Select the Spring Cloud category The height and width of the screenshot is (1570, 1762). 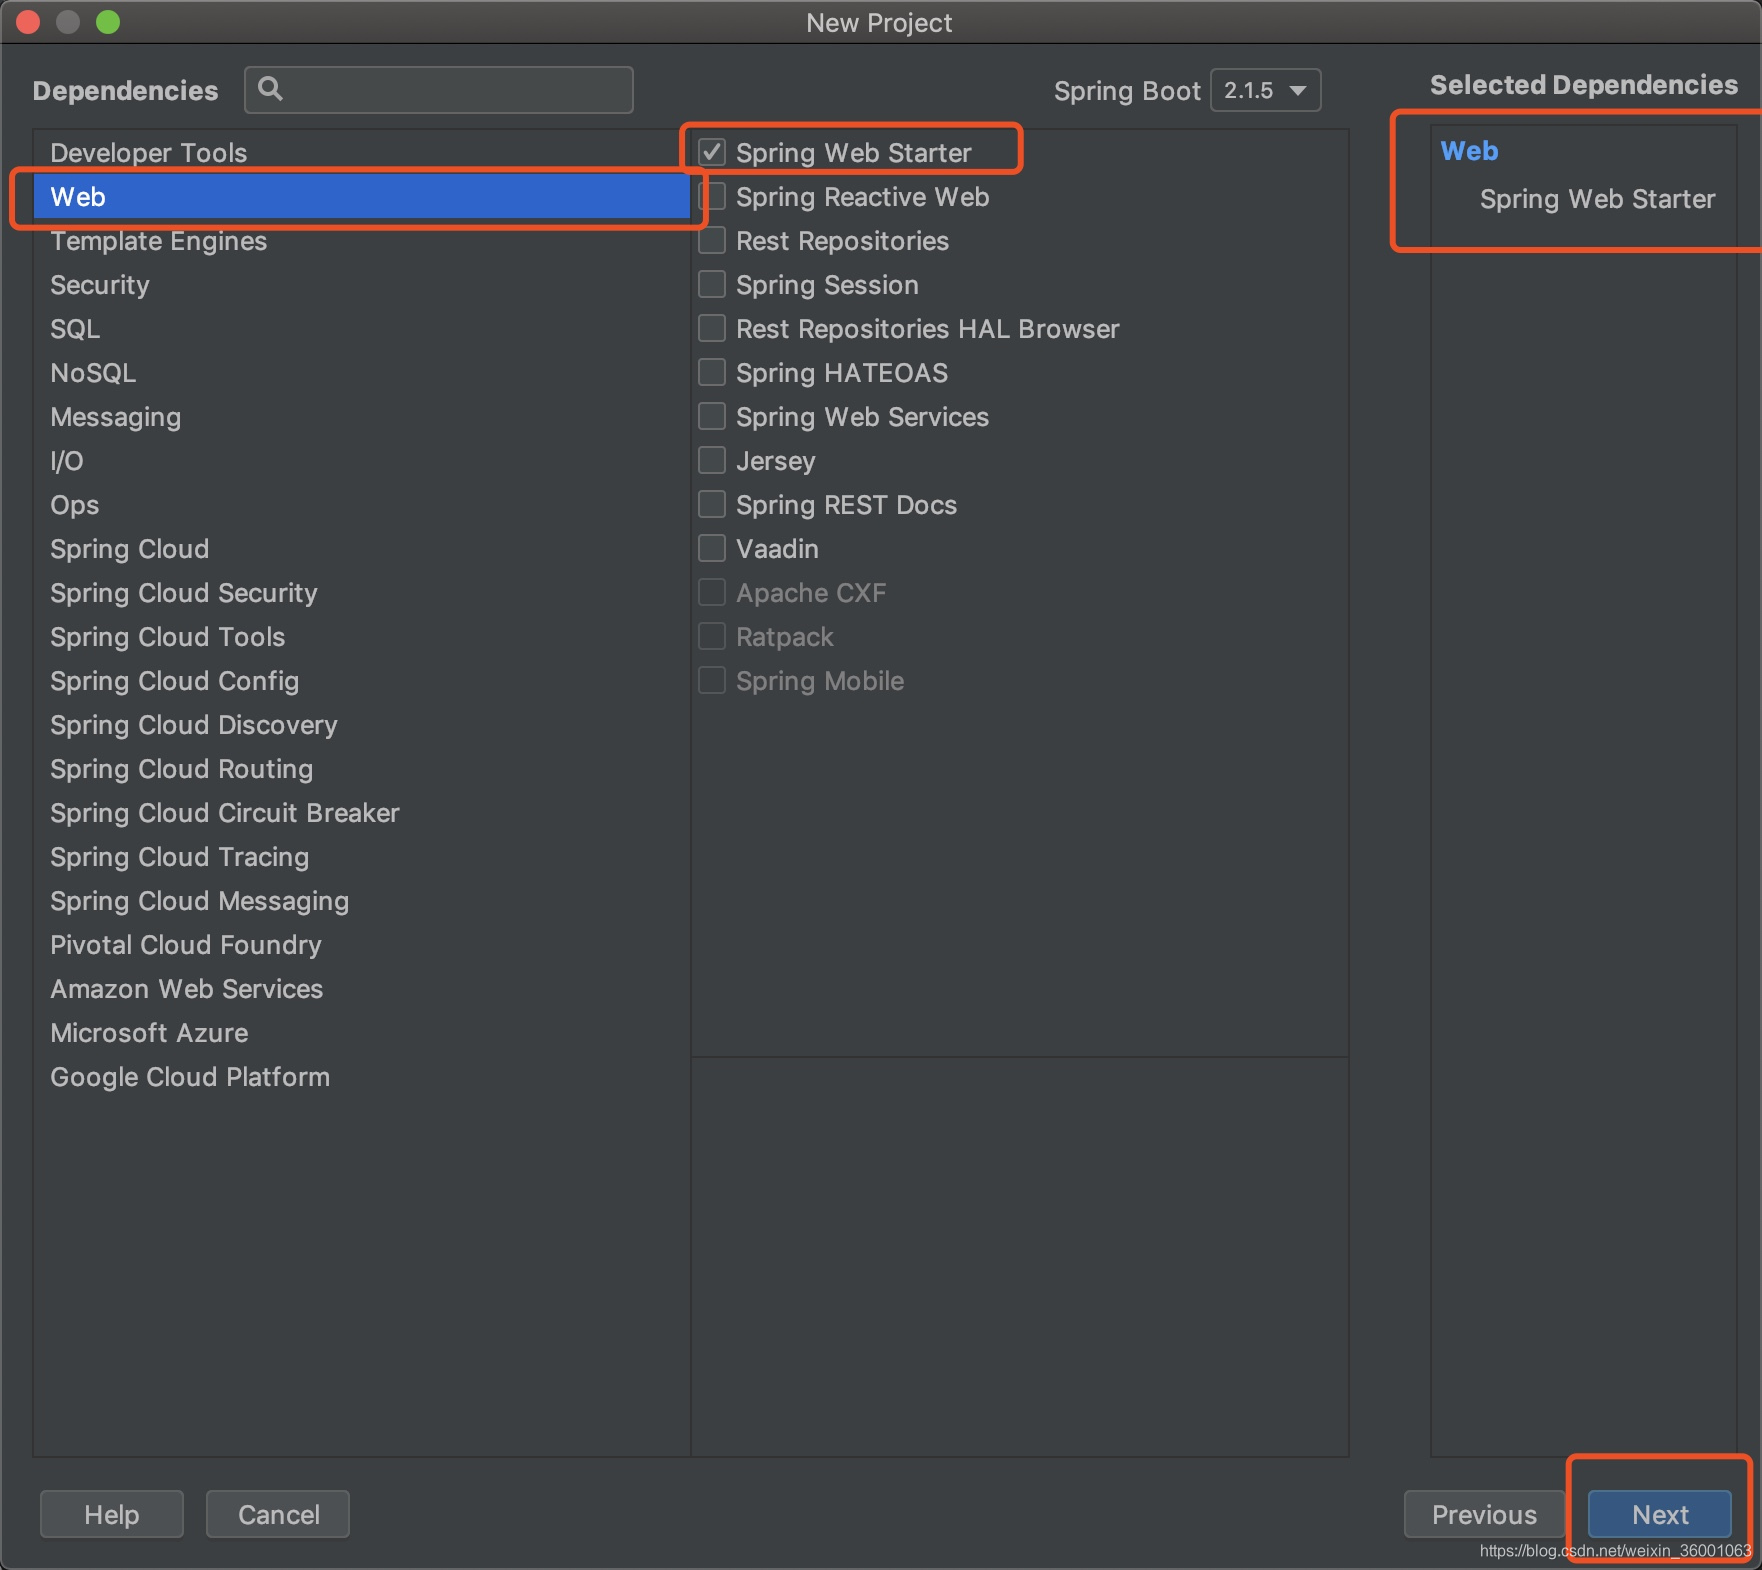pos(361,548)
